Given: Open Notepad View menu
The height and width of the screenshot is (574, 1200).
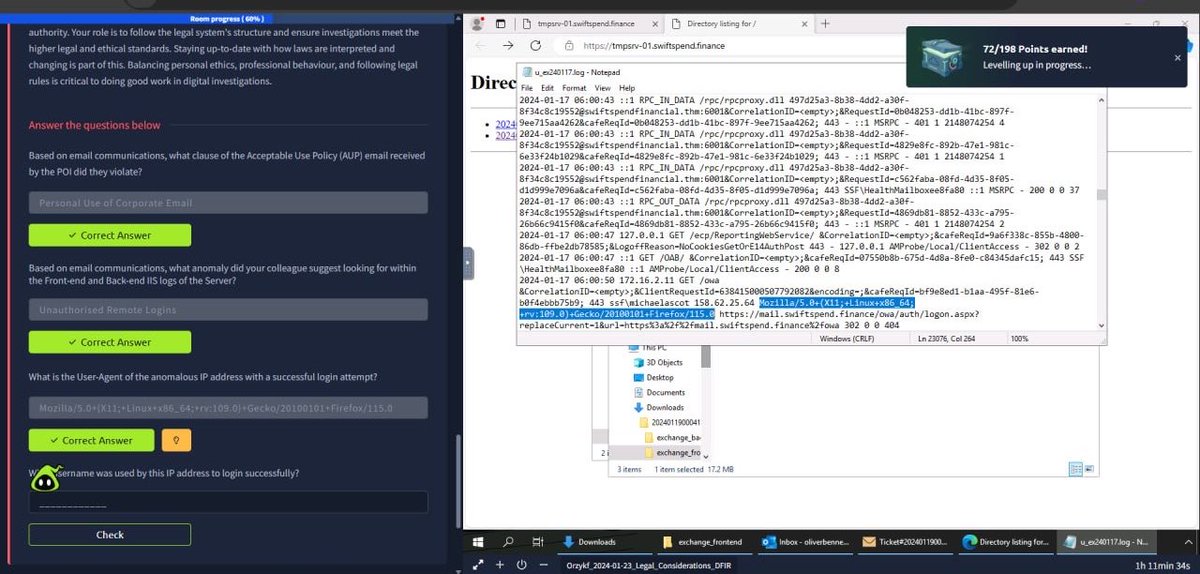Looking at the screenshot, I should (x=602, y=88).
